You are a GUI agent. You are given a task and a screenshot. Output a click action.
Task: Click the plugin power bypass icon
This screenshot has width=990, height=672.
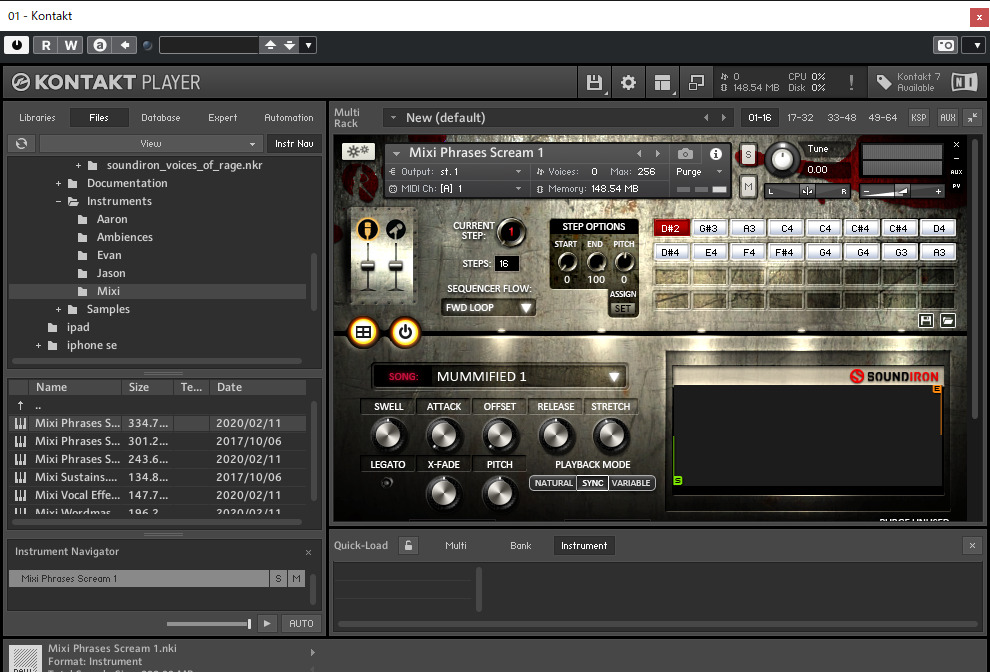click(x=16, y=45)
